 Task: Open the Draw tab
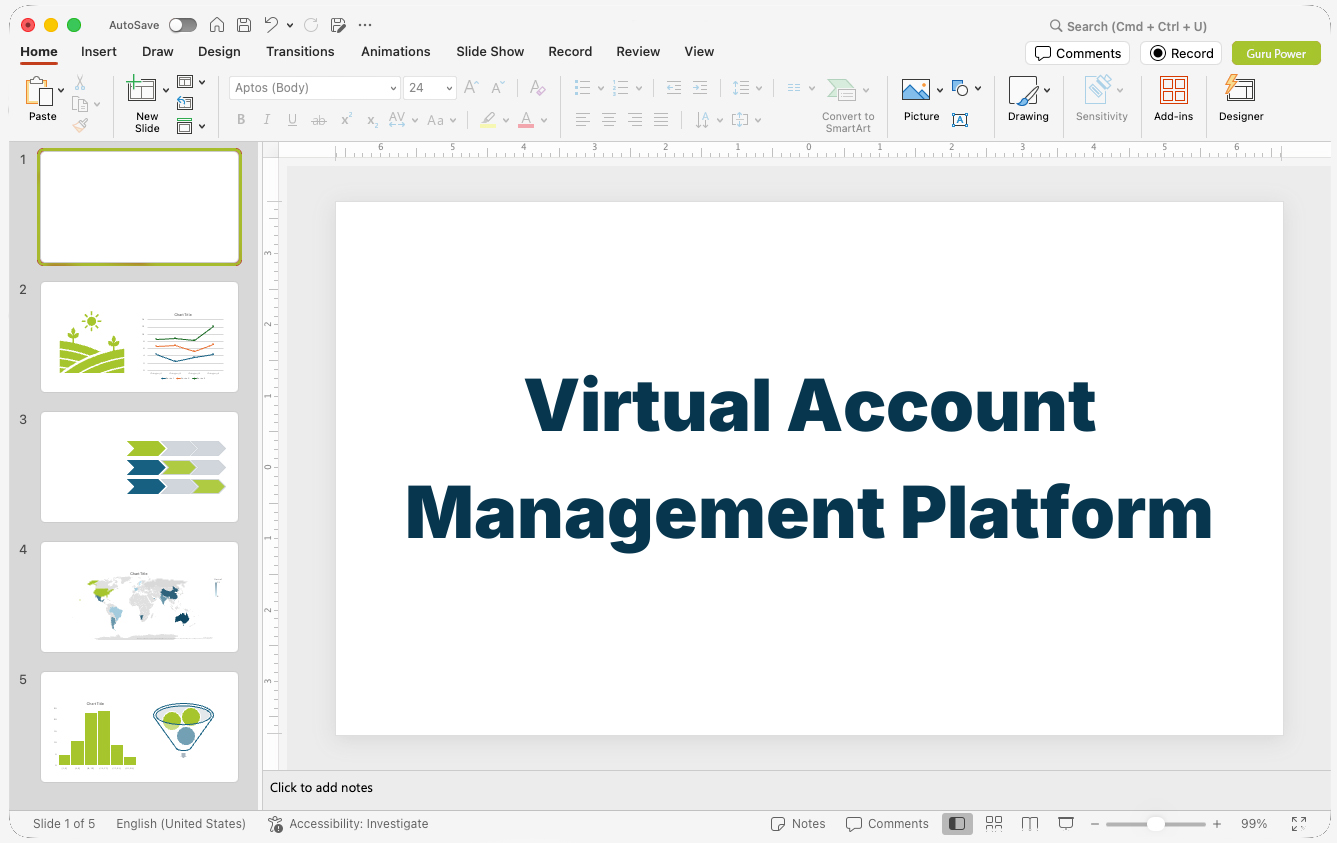[x=158, y=52]
